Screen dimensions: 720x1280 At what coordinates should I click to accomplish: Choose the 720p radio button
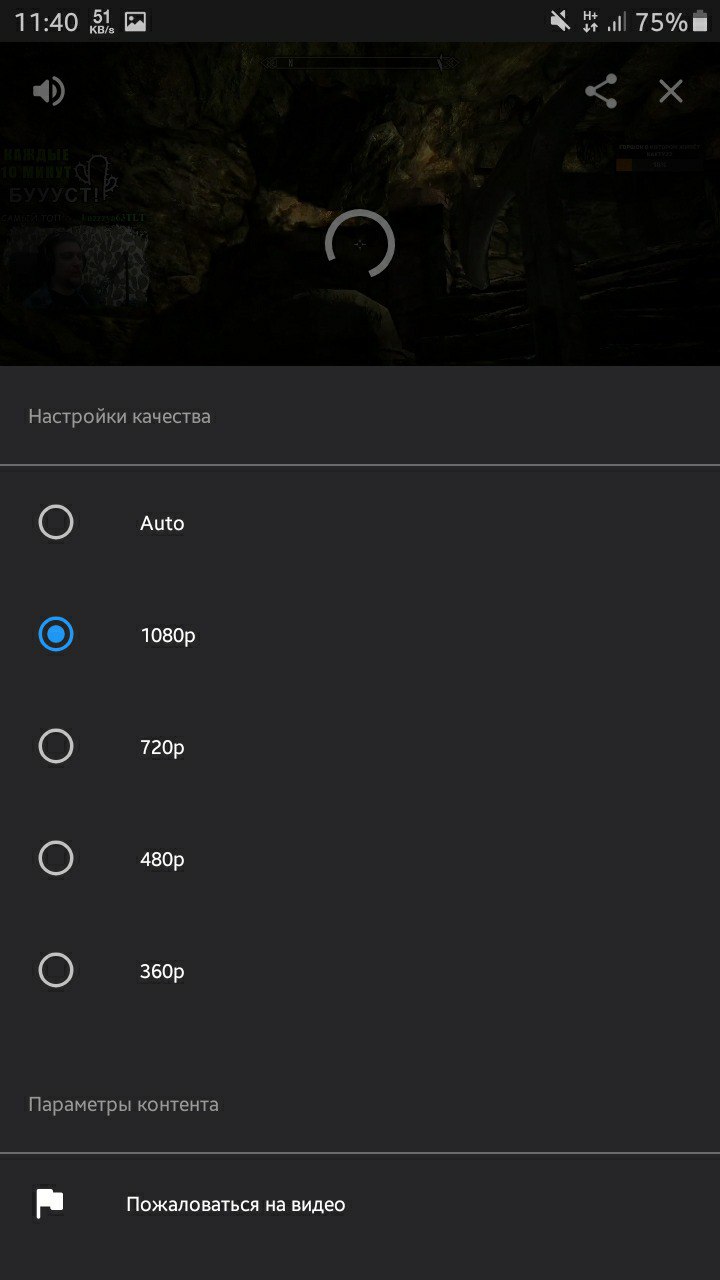tap(56, 746)
